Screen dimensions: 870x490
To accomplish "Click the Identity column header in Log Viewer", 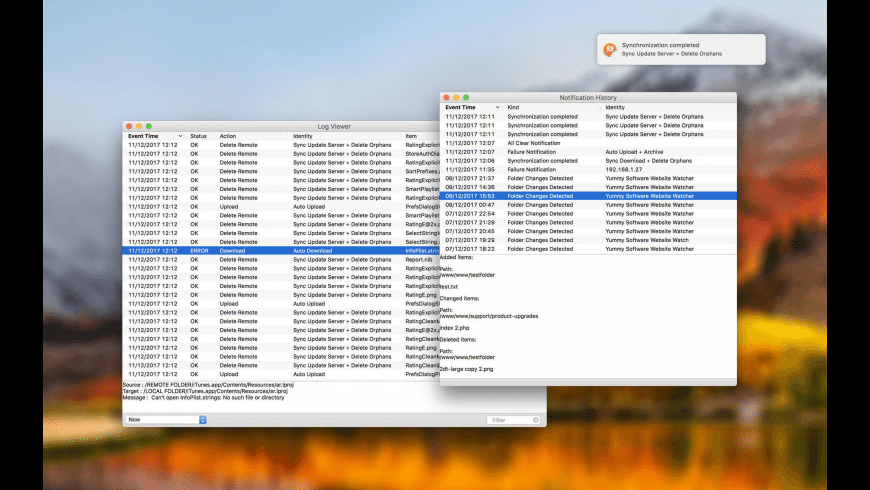I will point(303,136).
